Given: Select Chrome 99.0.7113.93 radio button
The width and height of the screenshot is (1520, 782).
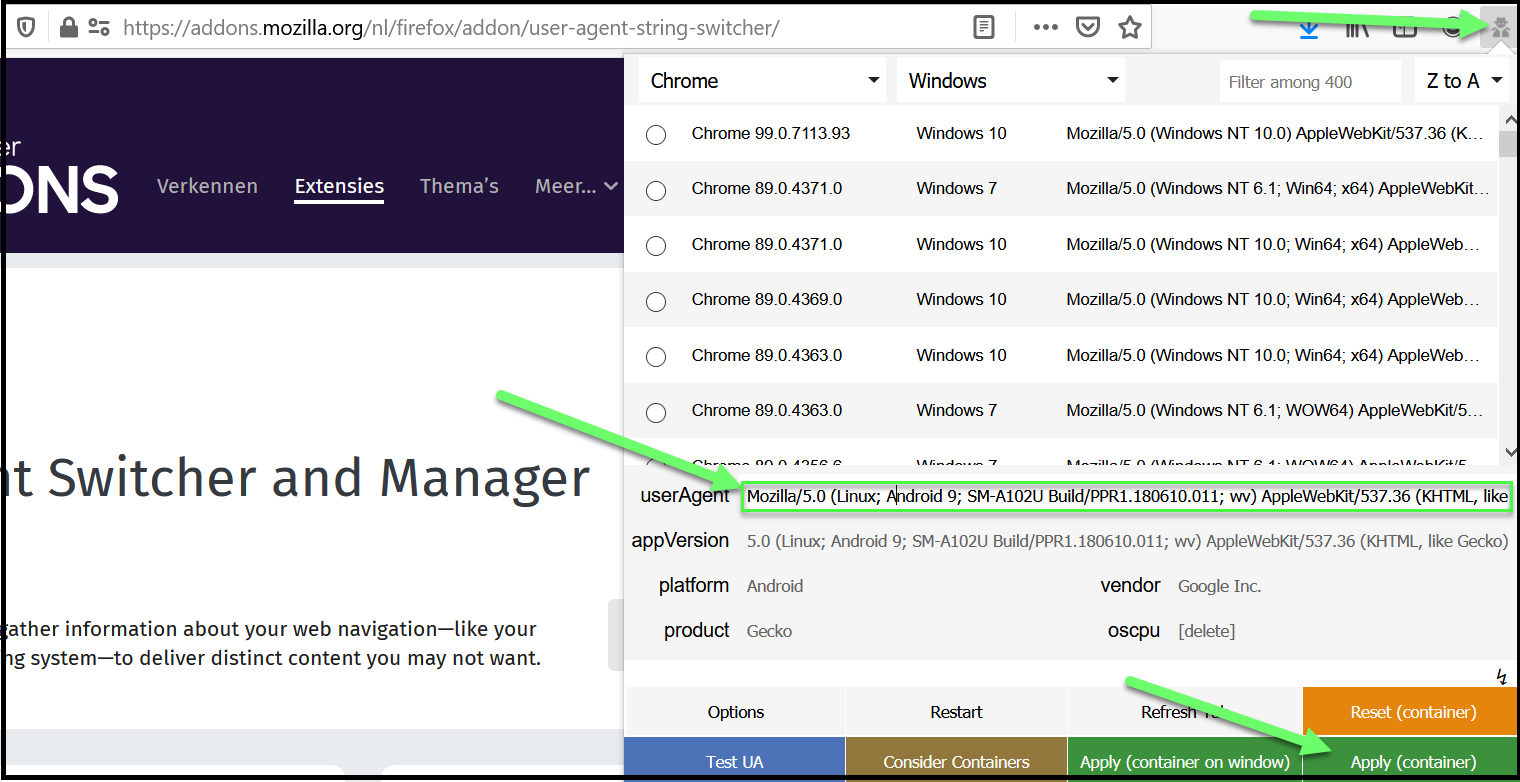Looking at the screenshot, I should coord(656,135).
